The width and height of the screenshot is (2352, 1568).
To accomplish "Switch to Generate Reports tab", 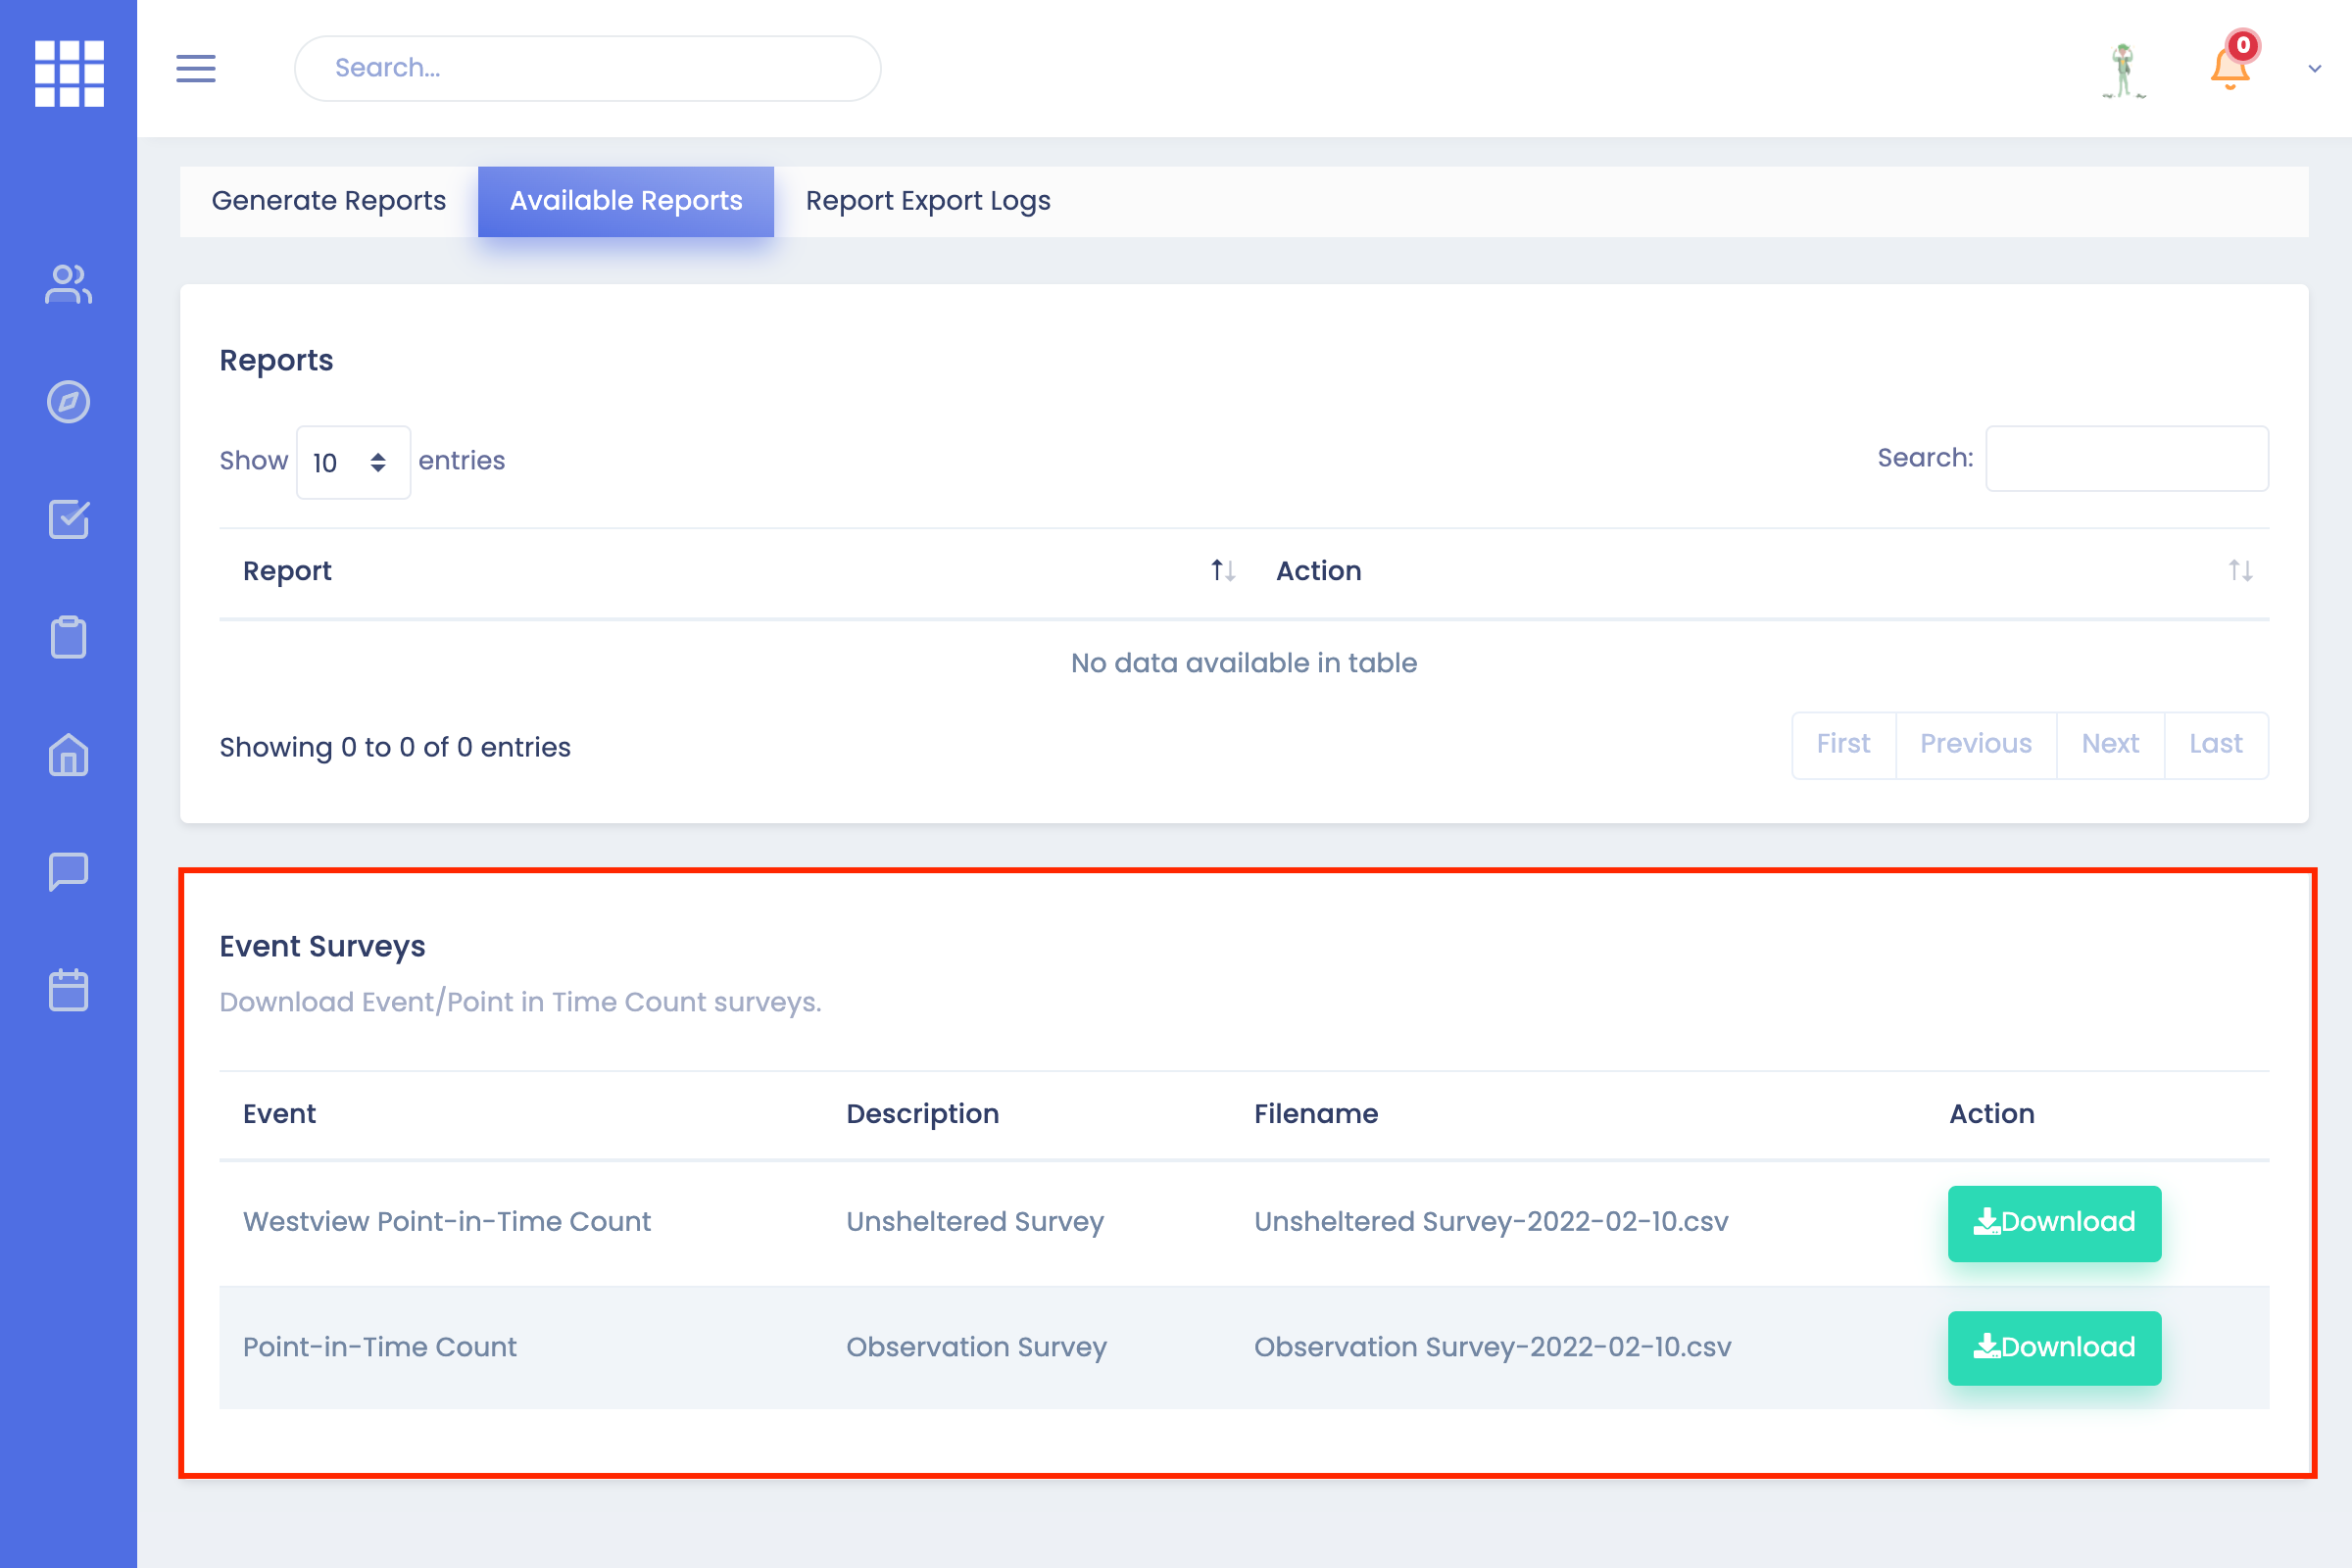I will [x=328, y=201].
